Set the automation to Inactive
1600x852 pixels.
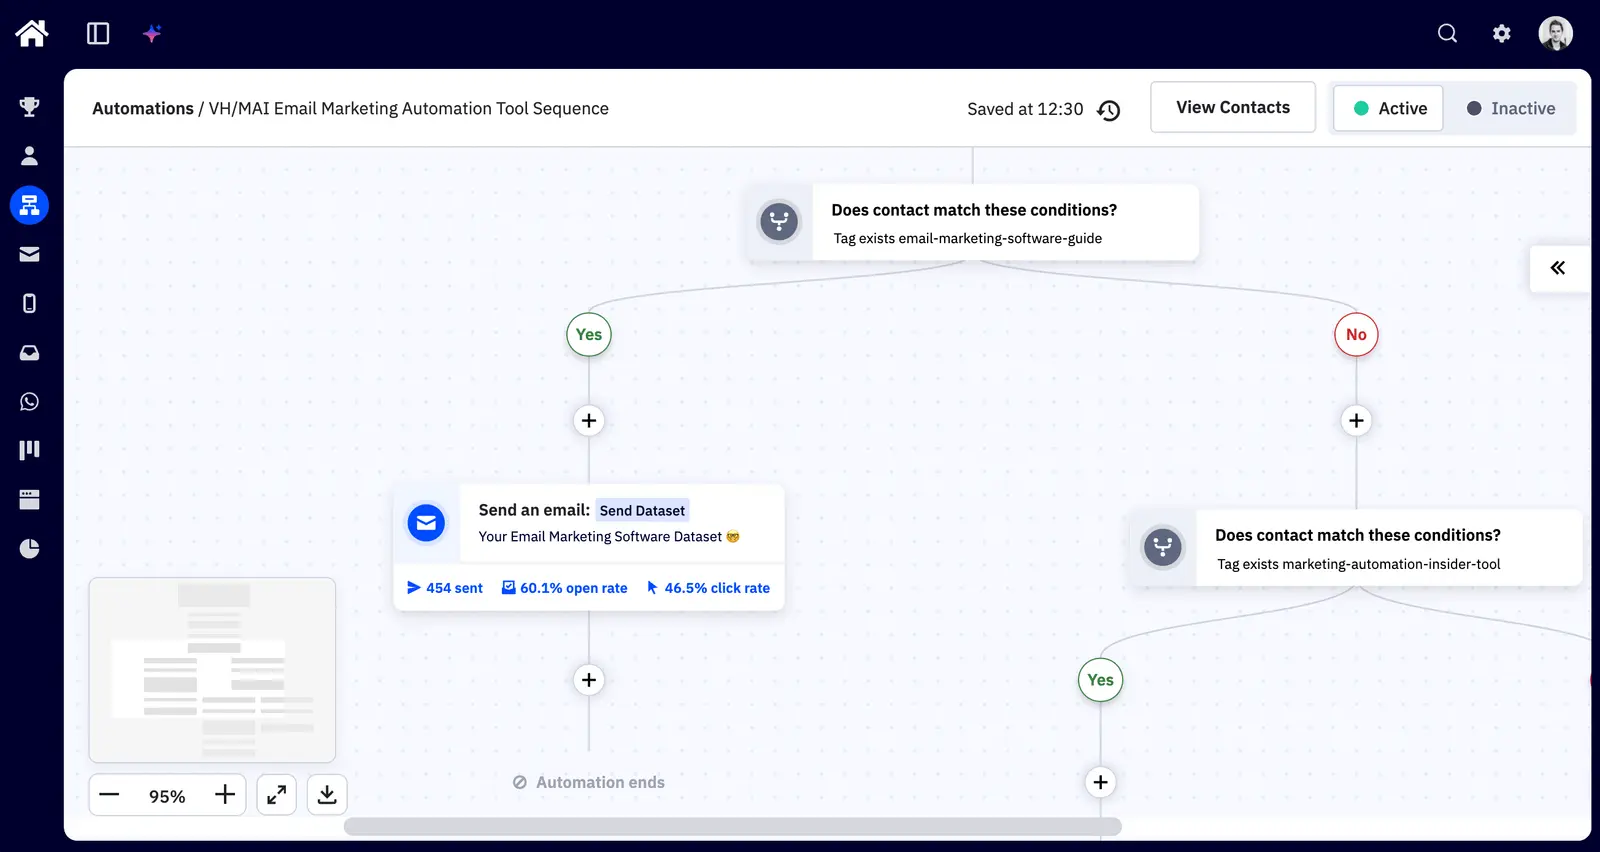click(x=1510, y=108)
